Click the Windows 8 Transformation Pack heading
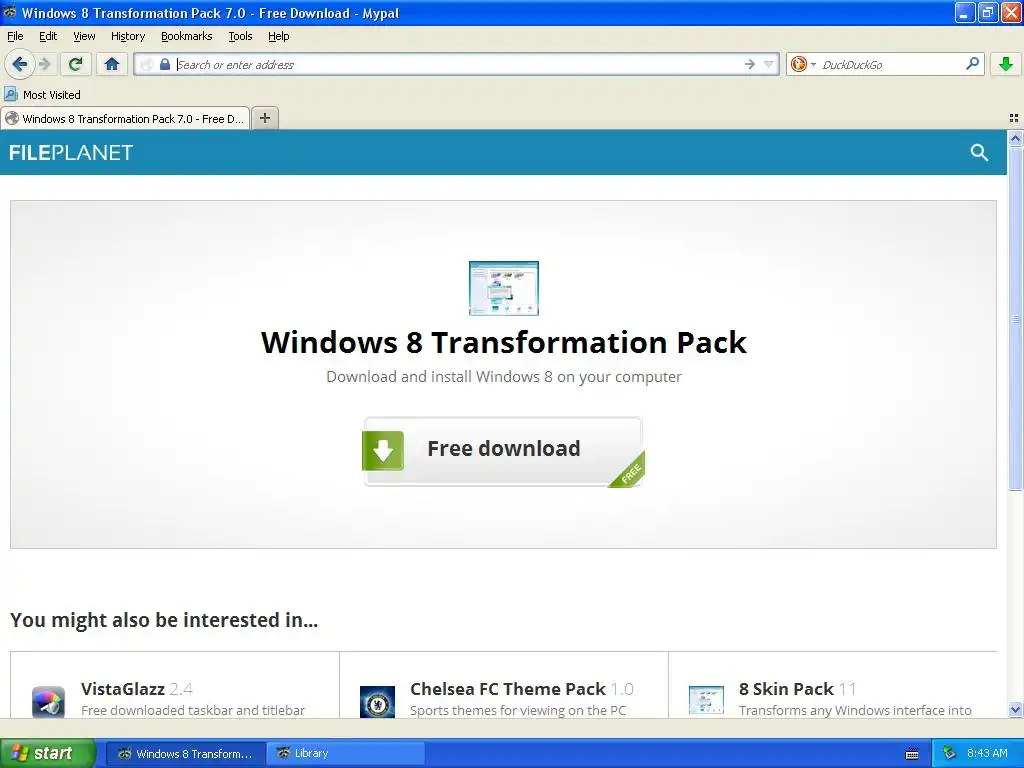The image size is (1024, 768). [x=504, y=342]
